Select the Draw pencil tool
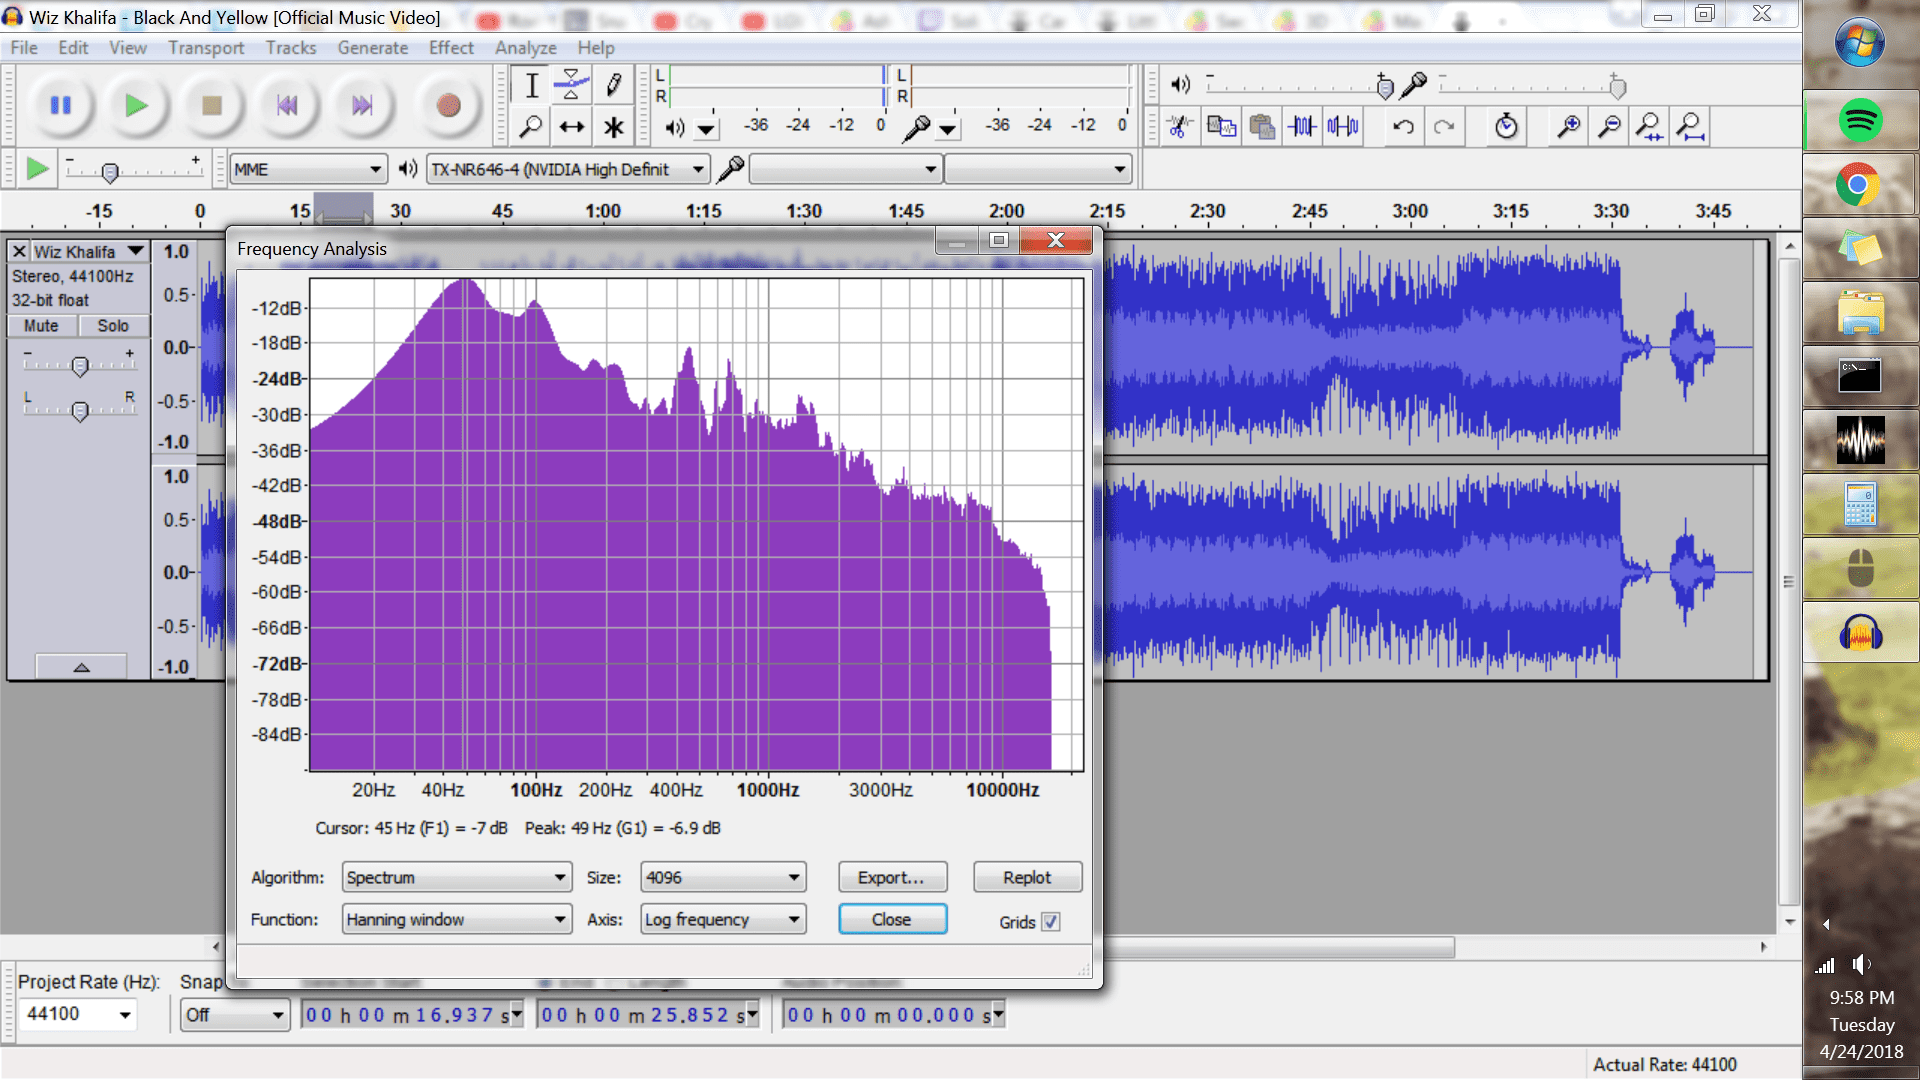 [613, 86]
